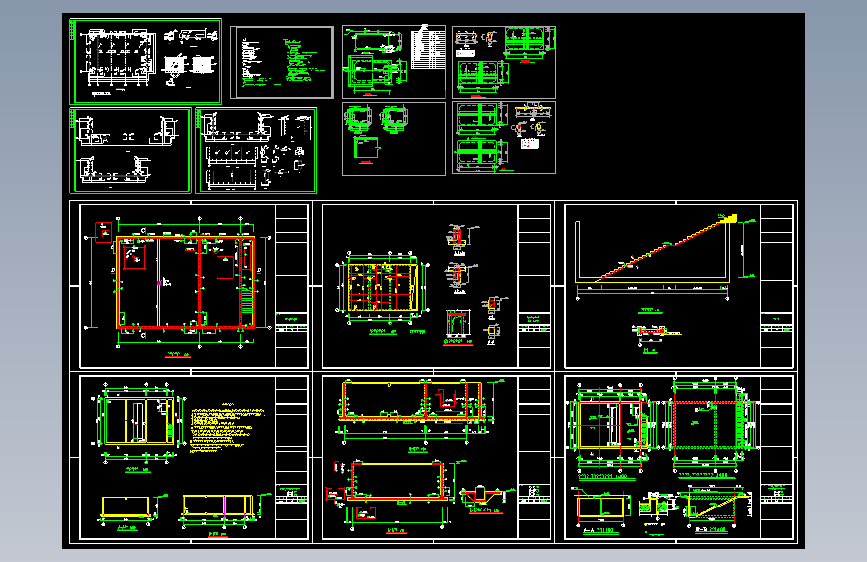Select the yellow stepped stair line drawing

pyautogui.click(x=665, y=248)
